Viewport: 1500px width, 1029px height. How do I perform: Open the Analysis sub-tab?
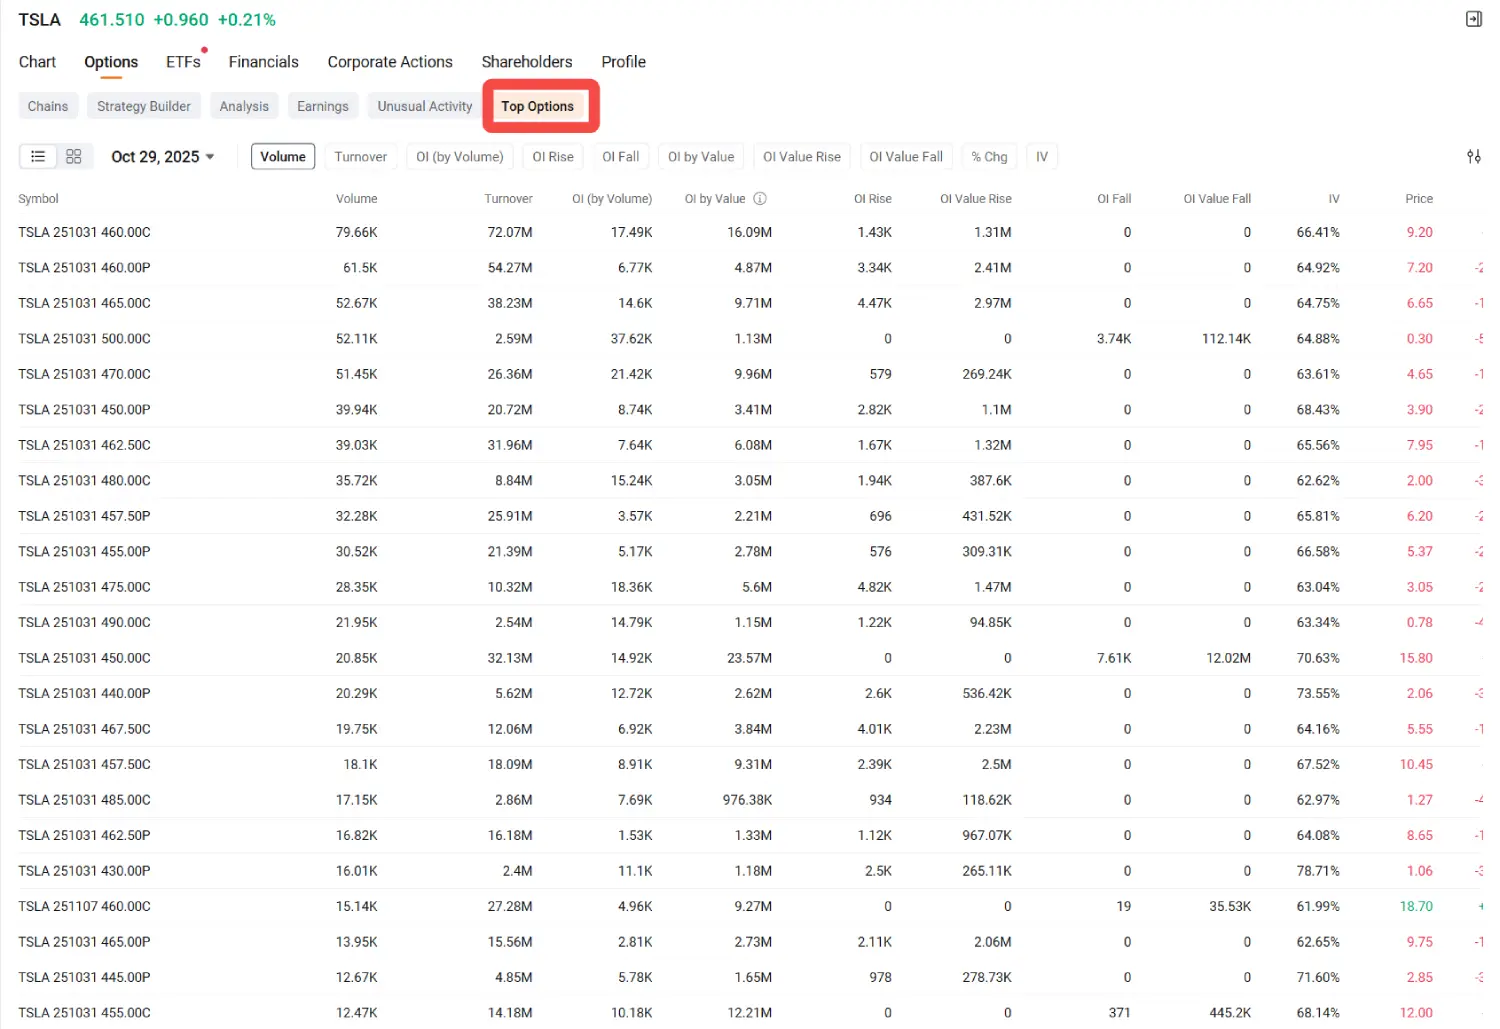point(244,106)
